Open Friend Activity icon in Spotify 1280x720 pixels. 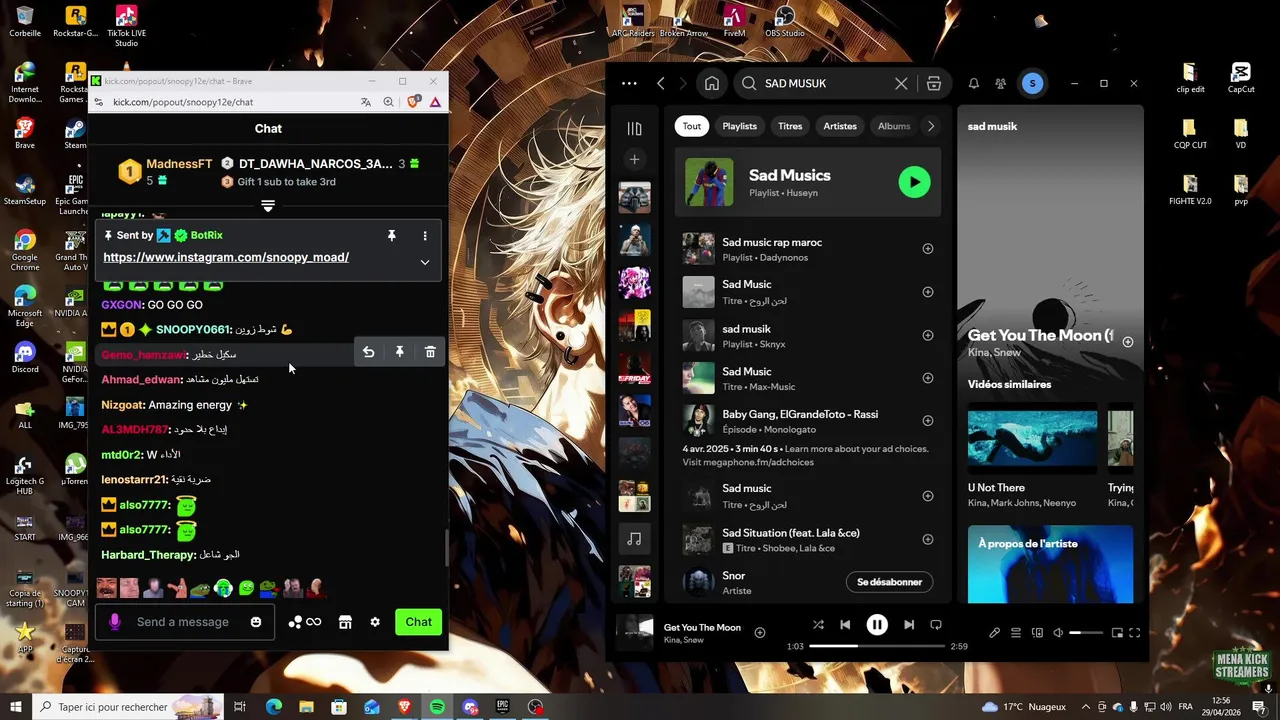(x=1001, y=84)
